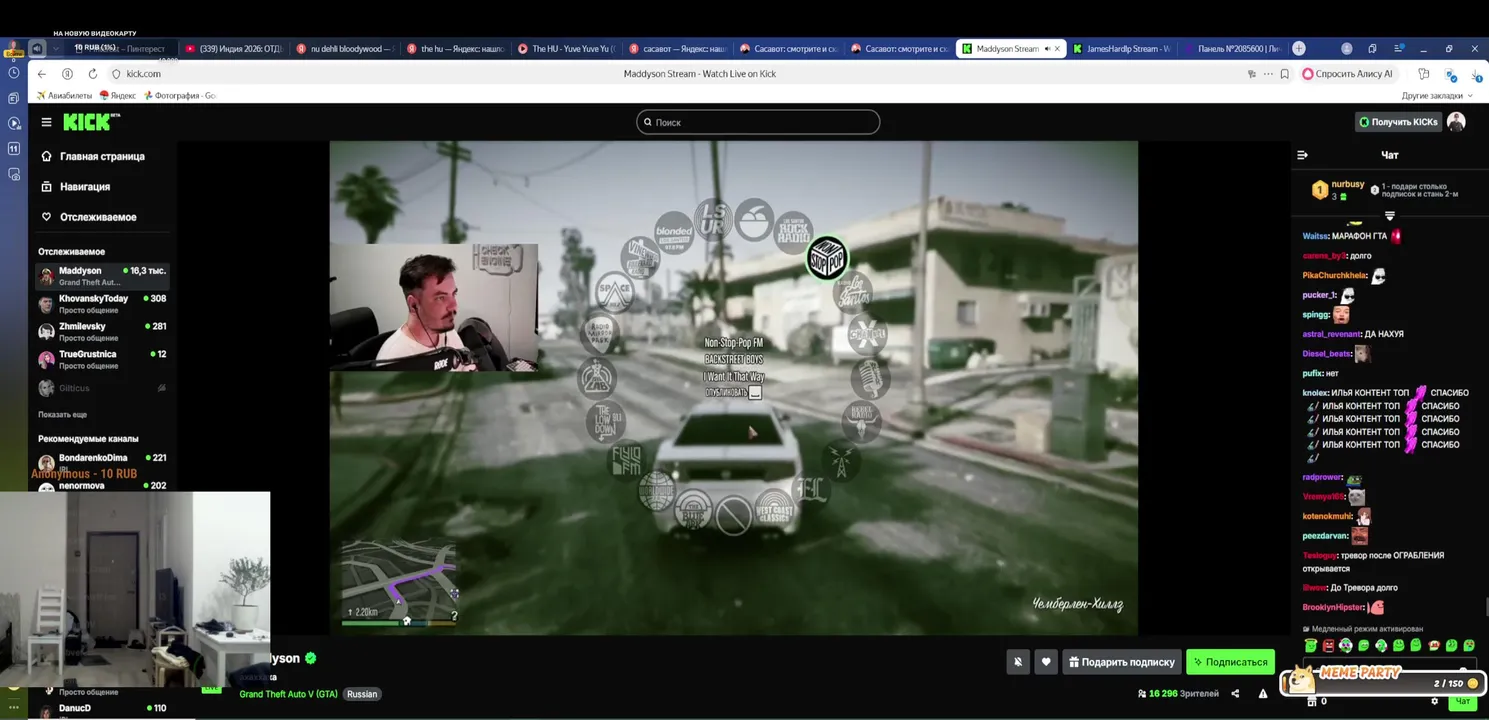Open Другие закладки dropdown
The height and width of the screenshot is (720, 1489).
point(1437,96)
